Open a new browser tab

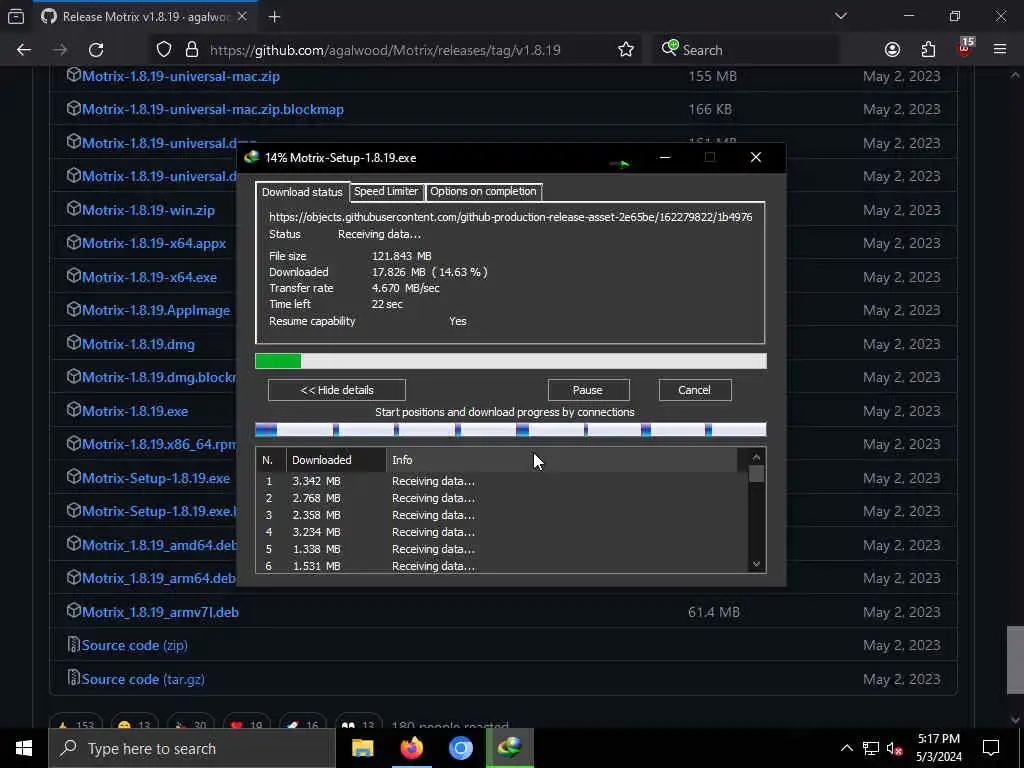(x=274, y=17)
